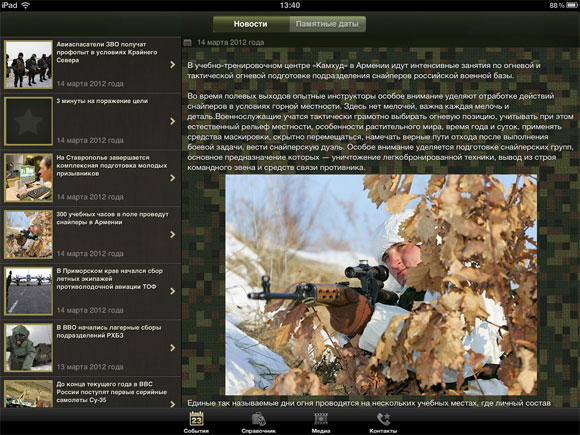Viewport: 580px width, 435px height.
Task: Click the first paragraph about центре «Камхуд»
Action: tap(364, 71)
